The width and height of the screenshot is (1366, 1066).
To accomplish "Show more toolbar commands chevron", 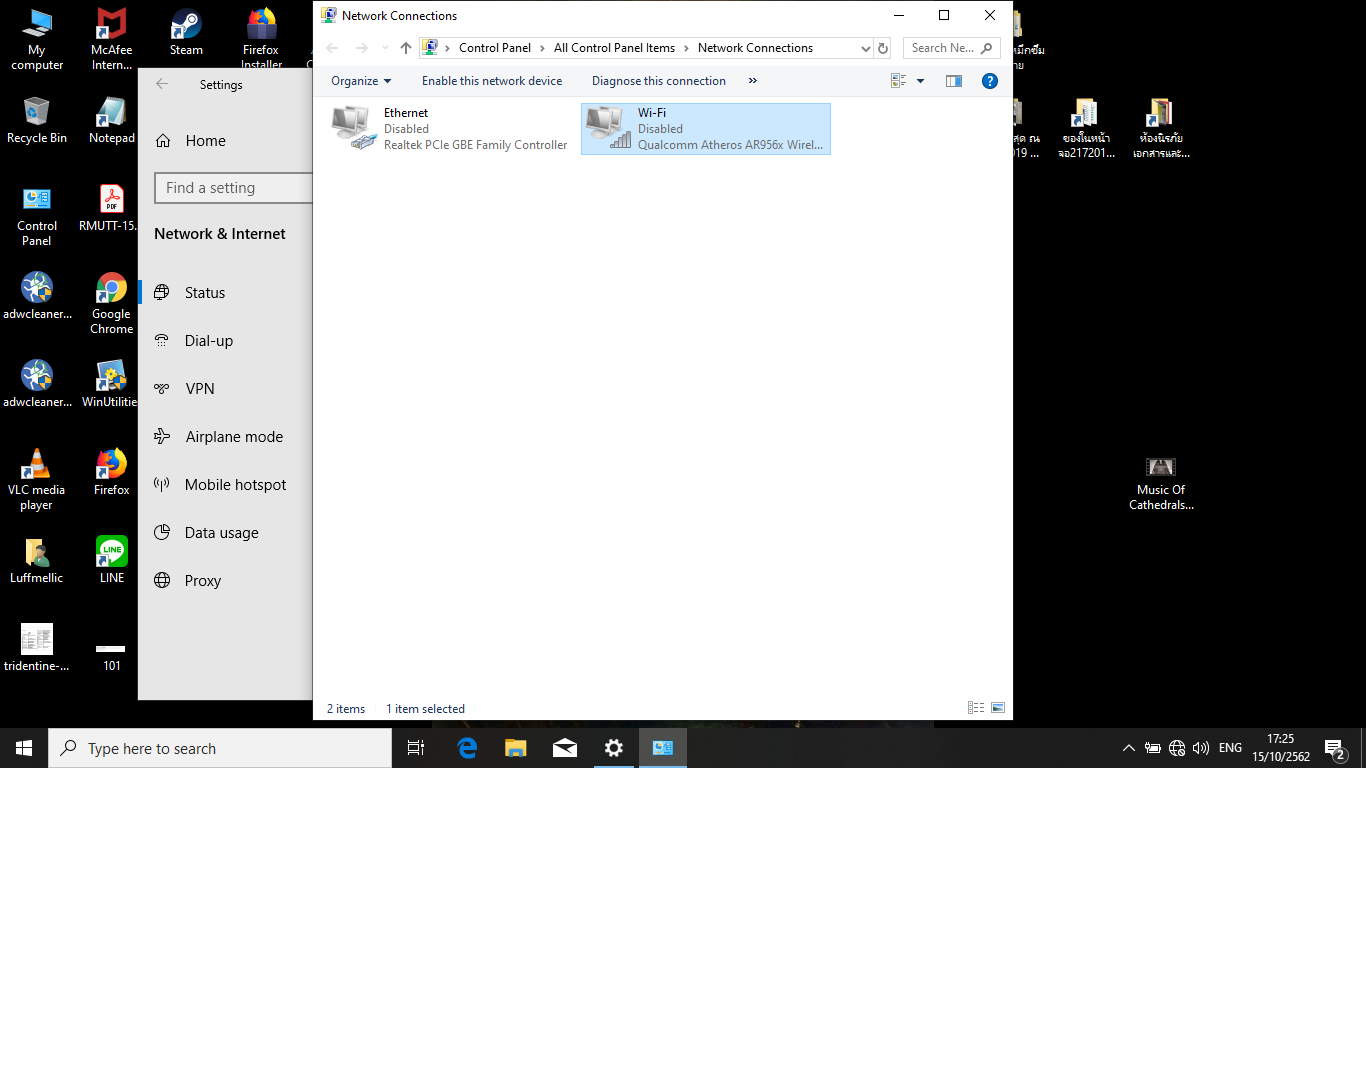I will pyautogui.click(x=753, y=81).
